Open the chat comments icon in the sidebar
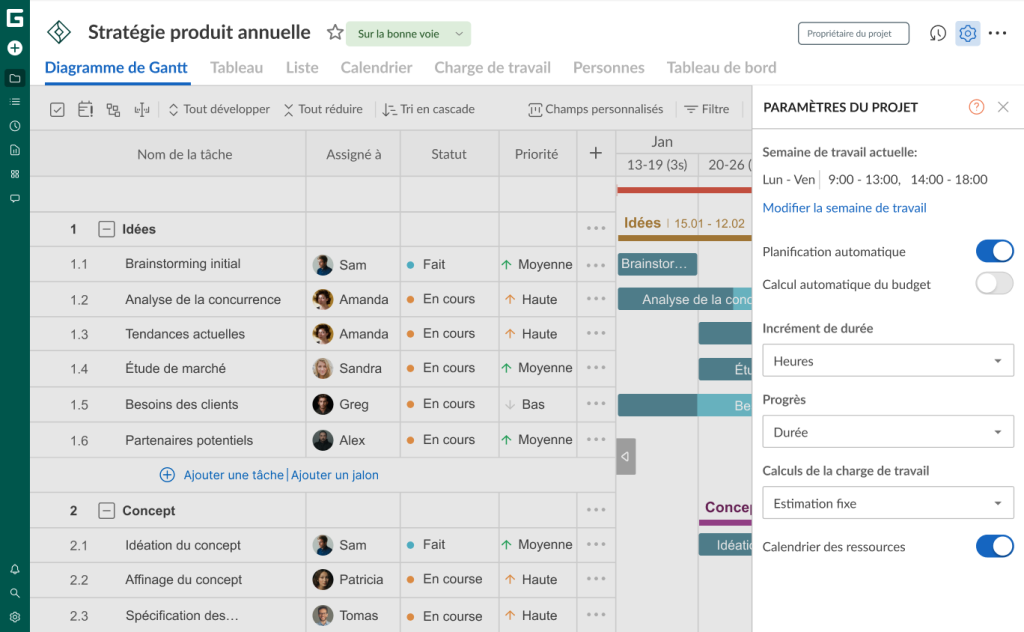1024x632 pixels. [14, 198]
